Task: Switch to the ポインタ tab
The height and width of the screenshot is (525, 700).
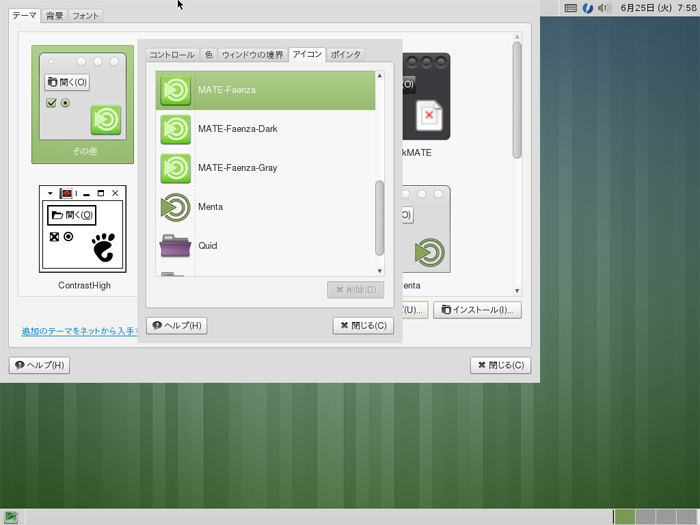Action: [x=346, y=55]
